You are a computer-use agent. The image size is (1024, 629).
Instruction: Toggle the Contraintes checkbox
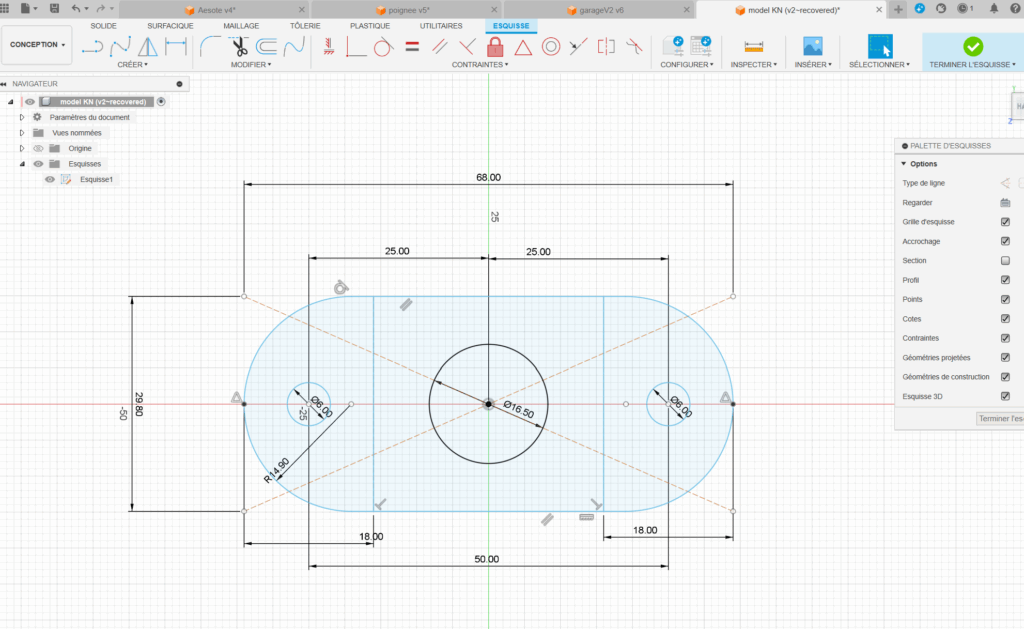click(1005, 338)
